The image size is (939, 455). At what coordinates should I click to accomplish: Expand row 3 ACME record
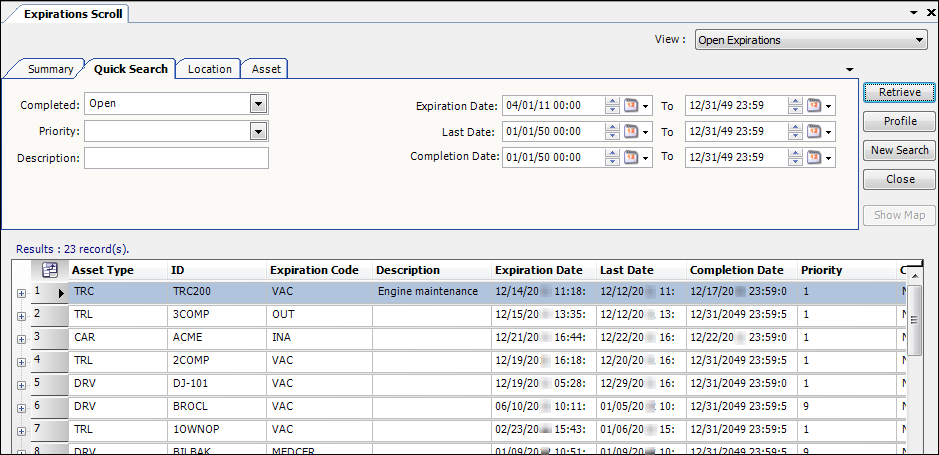pyautogui.click(x=21, y=339)
